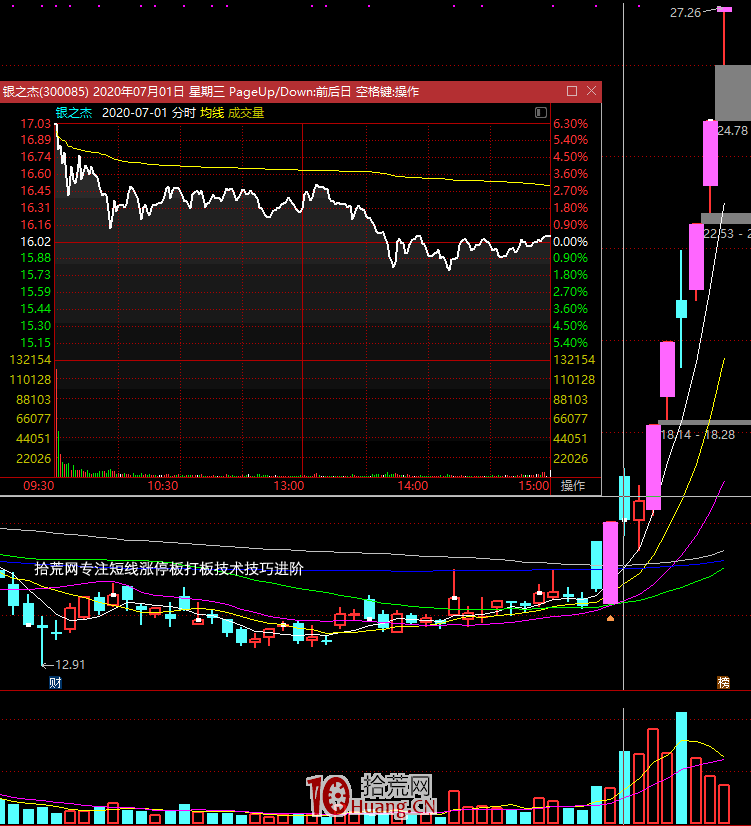Toggle the side panel icon beside 6.30%
This screenshot has width=751, height=826.
pyautogui.click(x=541, y=112)
